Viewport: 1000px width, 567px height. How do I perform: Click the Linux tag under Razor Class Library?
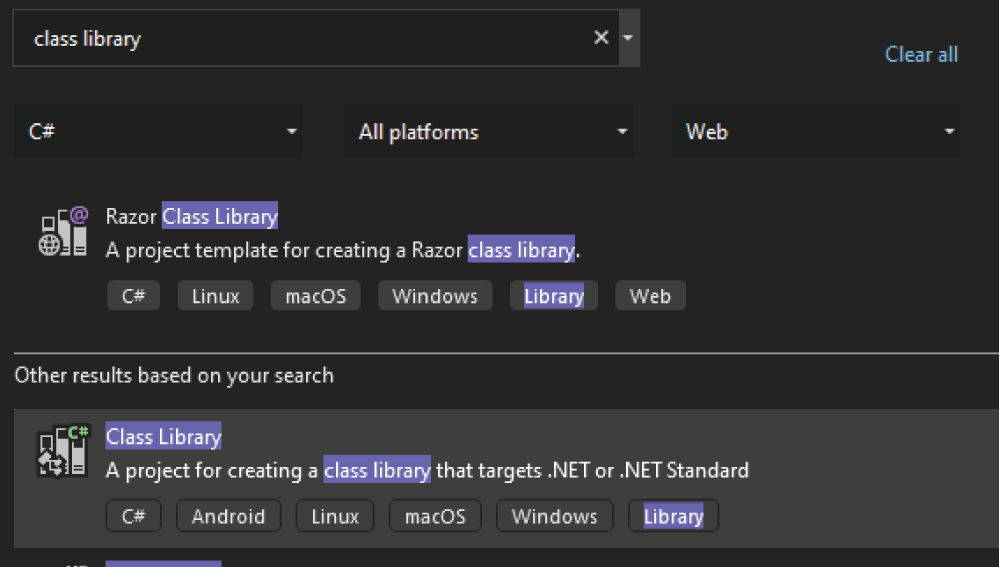(216, 296)
